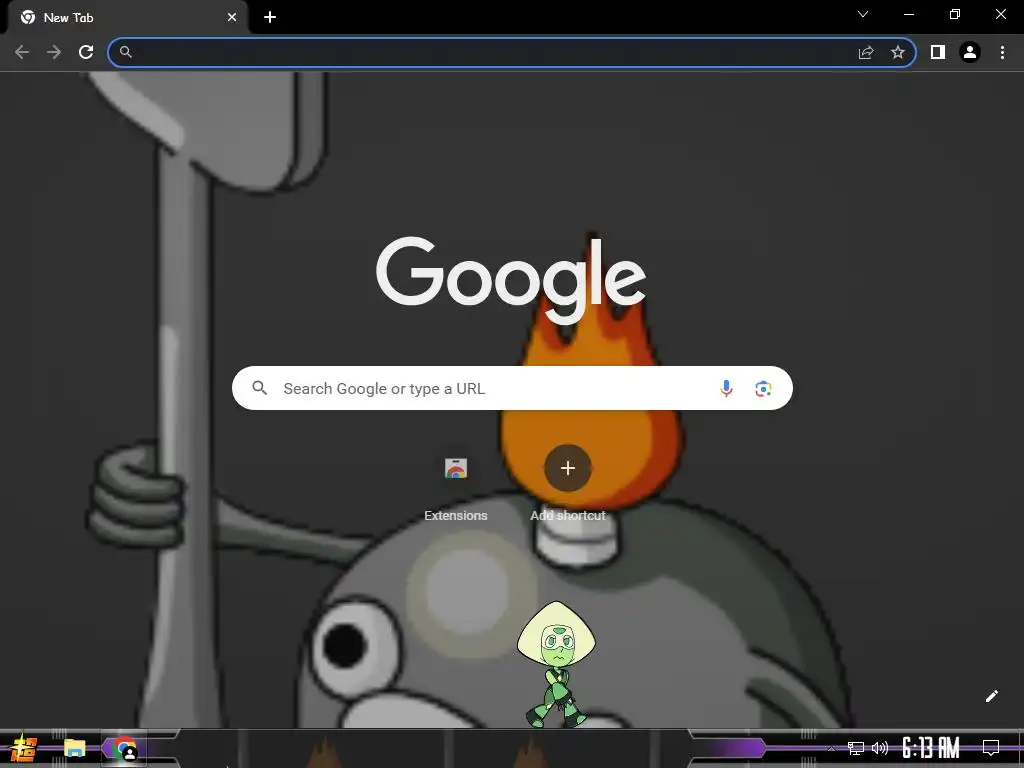Open the Chrome side panel
Viewport: 1024px width, 768px height.
tap(938, 52)
